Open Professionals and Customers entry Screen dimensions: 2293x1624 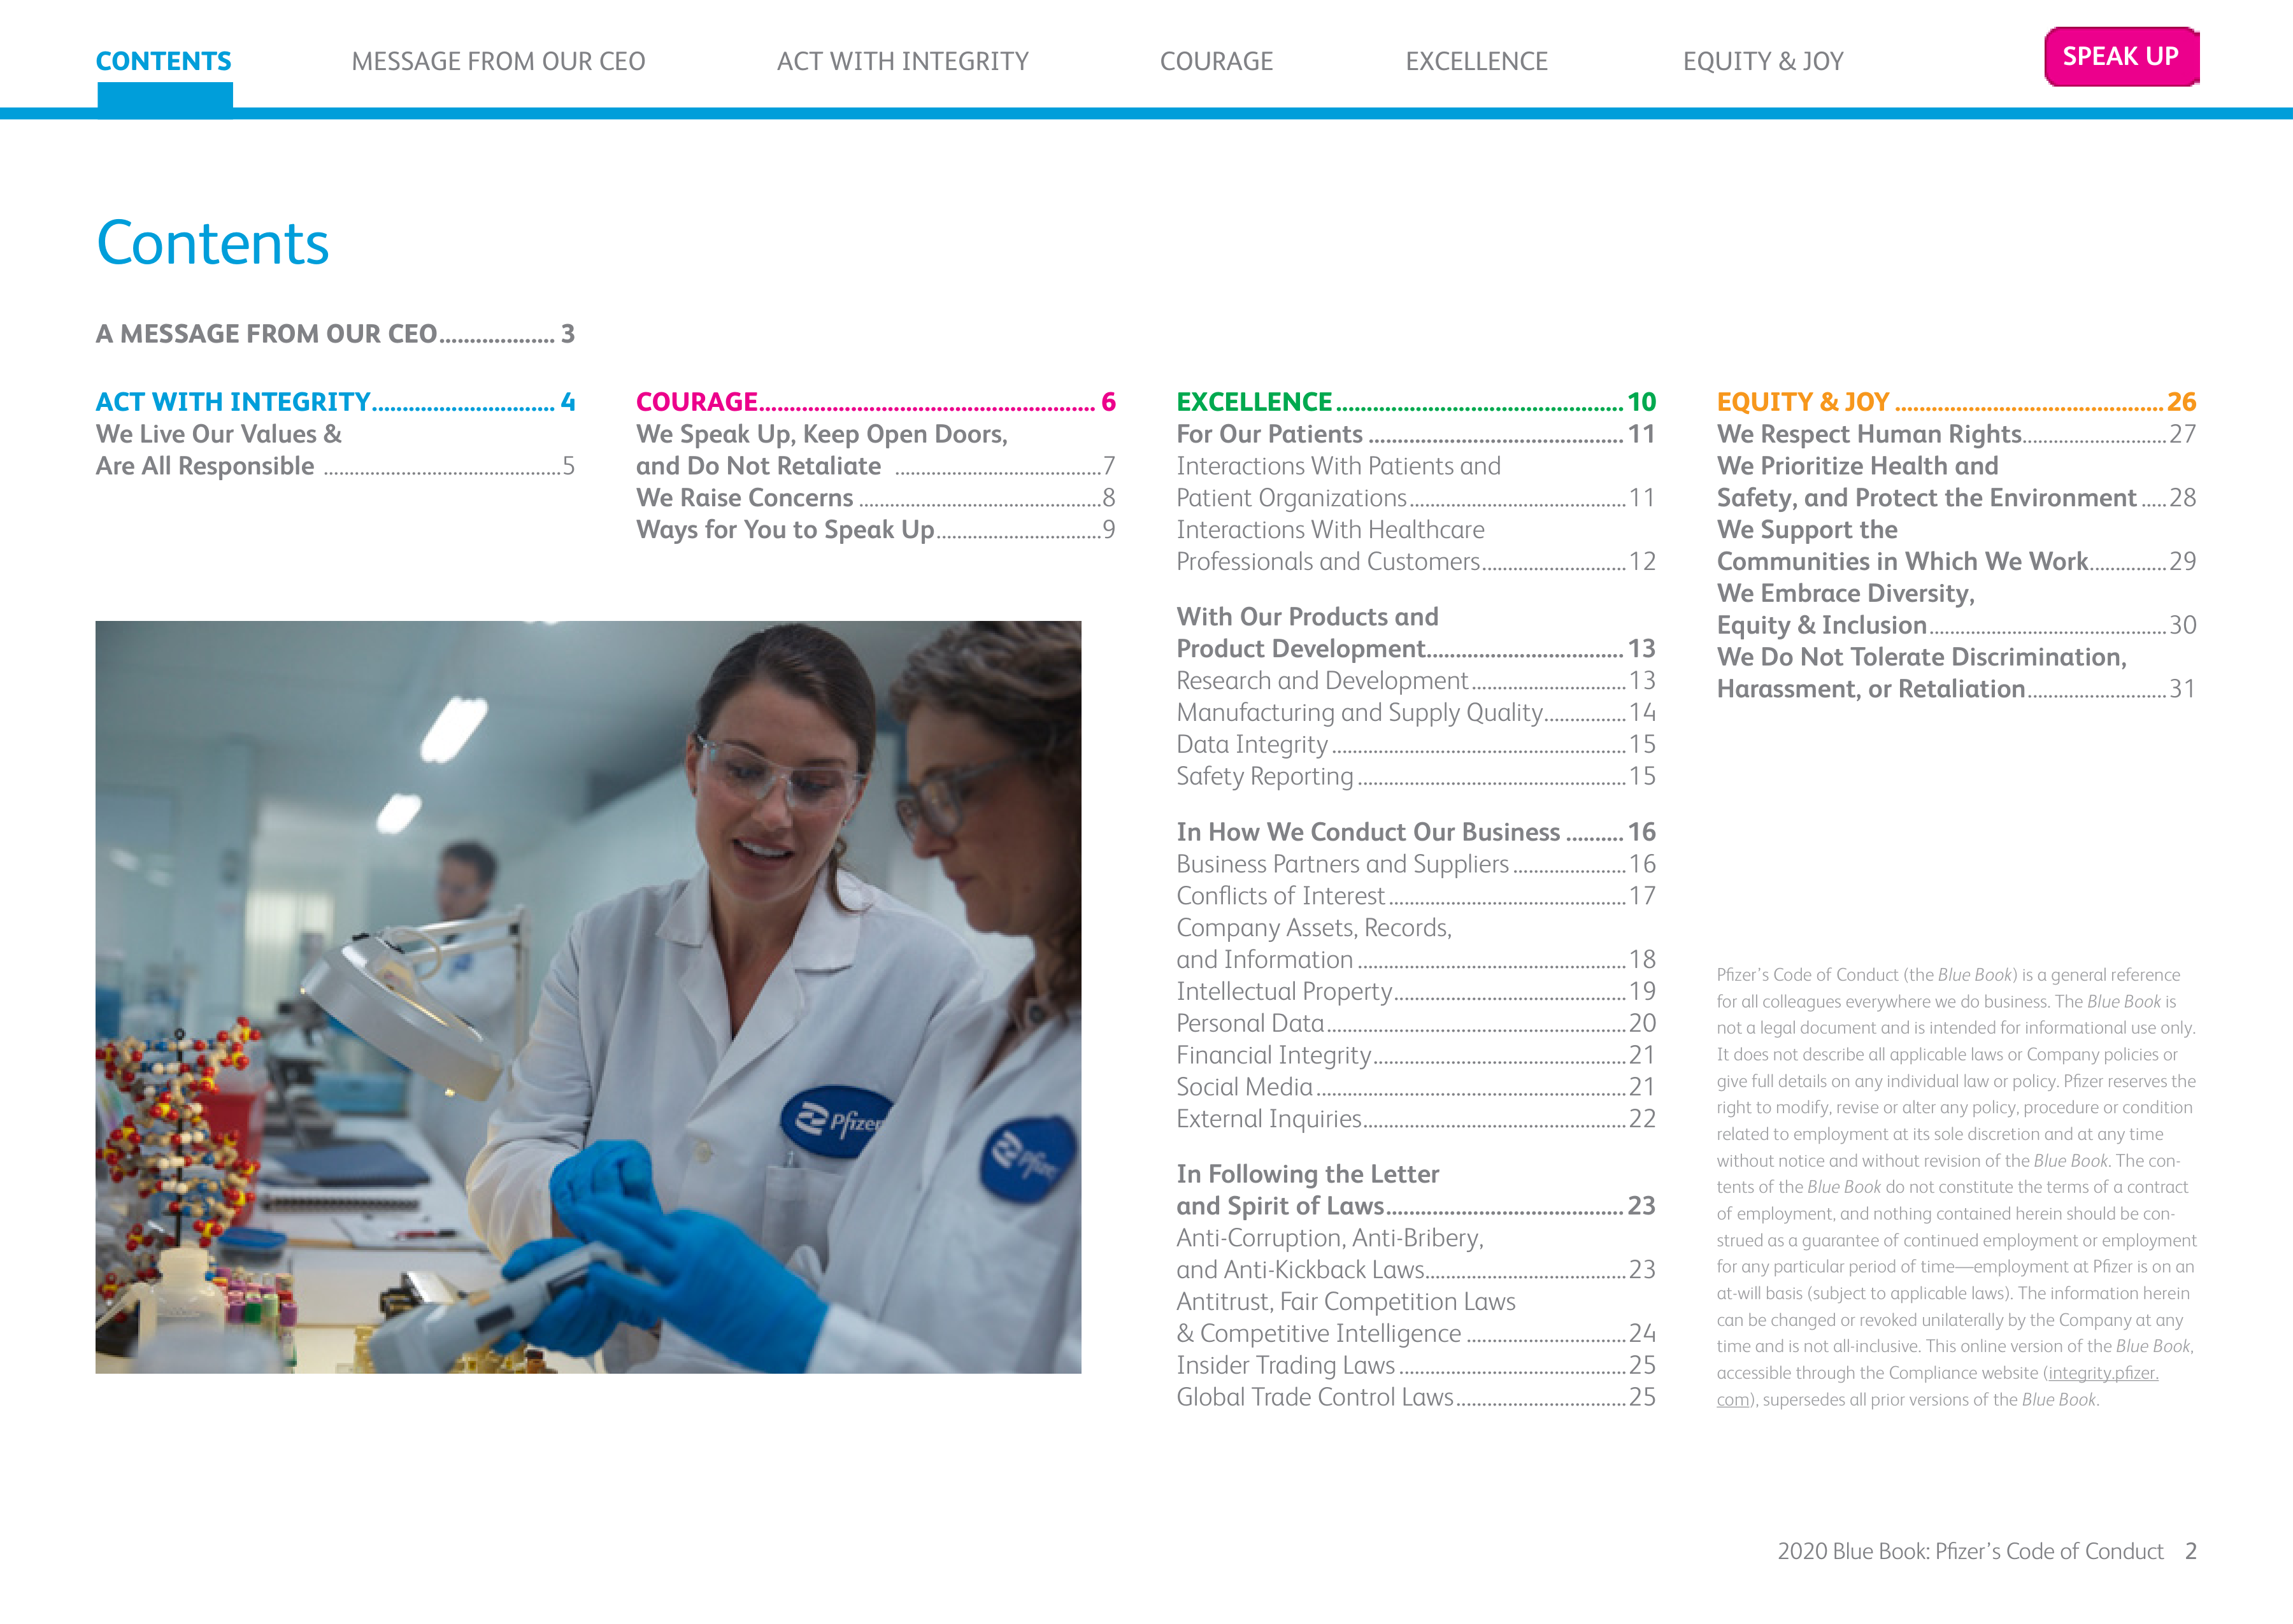(x=1416, y=562)
